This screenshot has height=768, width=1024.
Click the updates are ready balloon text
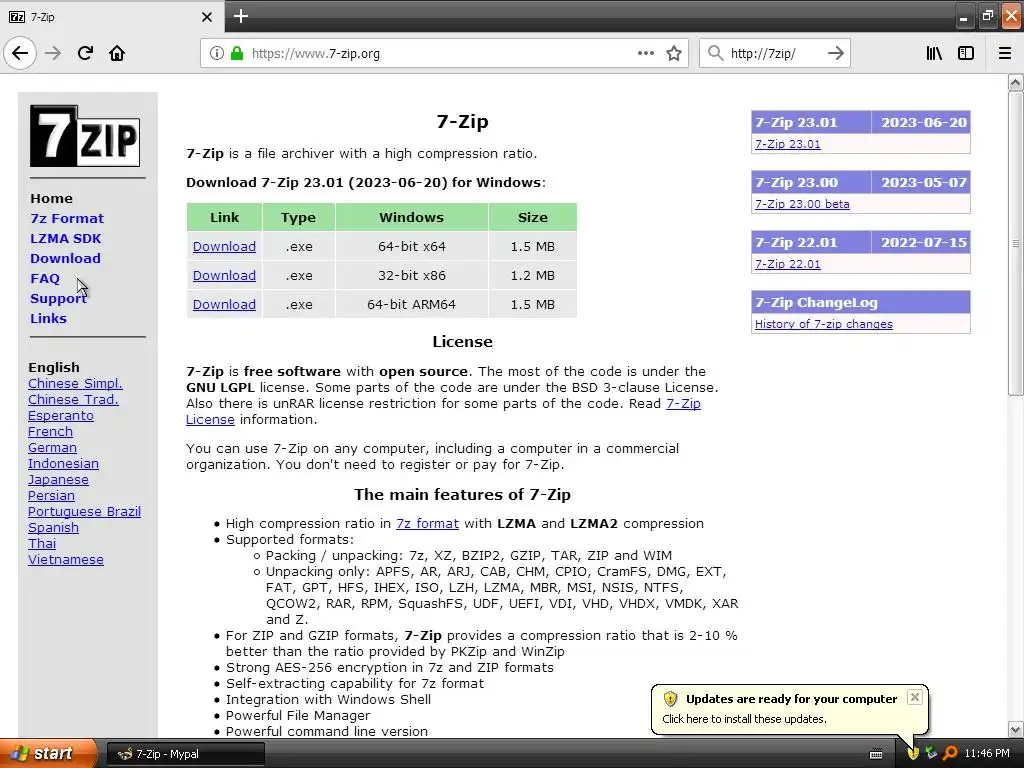[791, 699]
